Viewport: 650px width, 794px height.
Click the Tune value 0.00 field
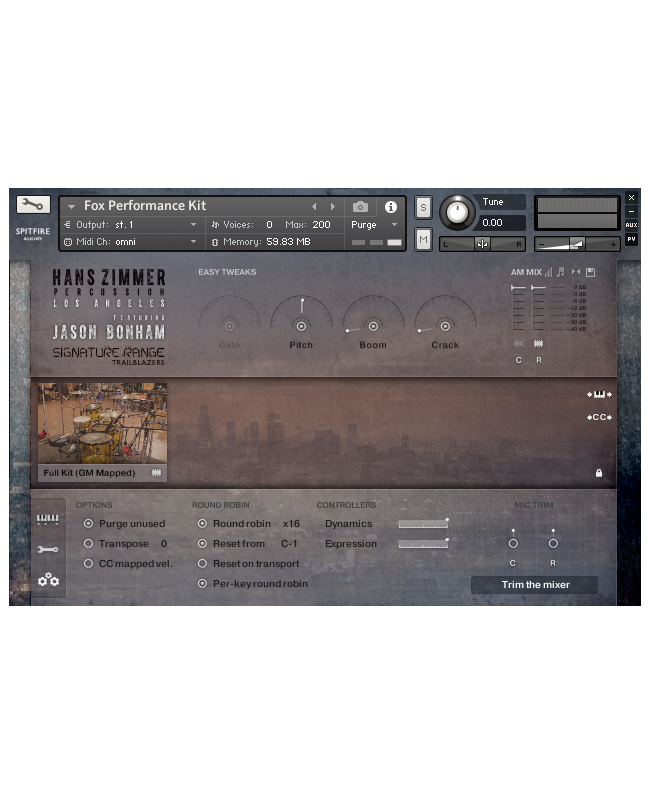pos(499,223)
